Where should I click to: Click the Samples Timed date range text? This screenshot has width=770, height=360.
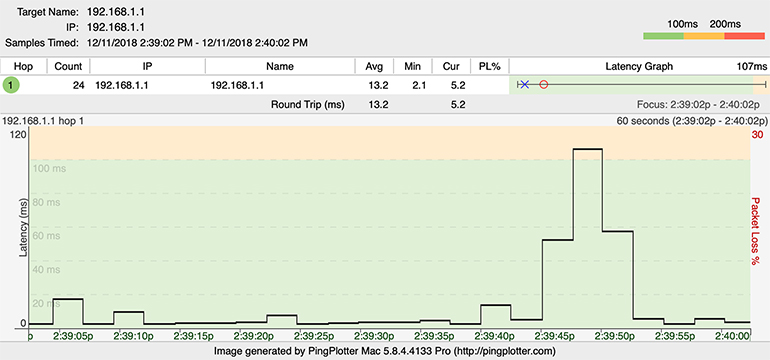[197, 43]
